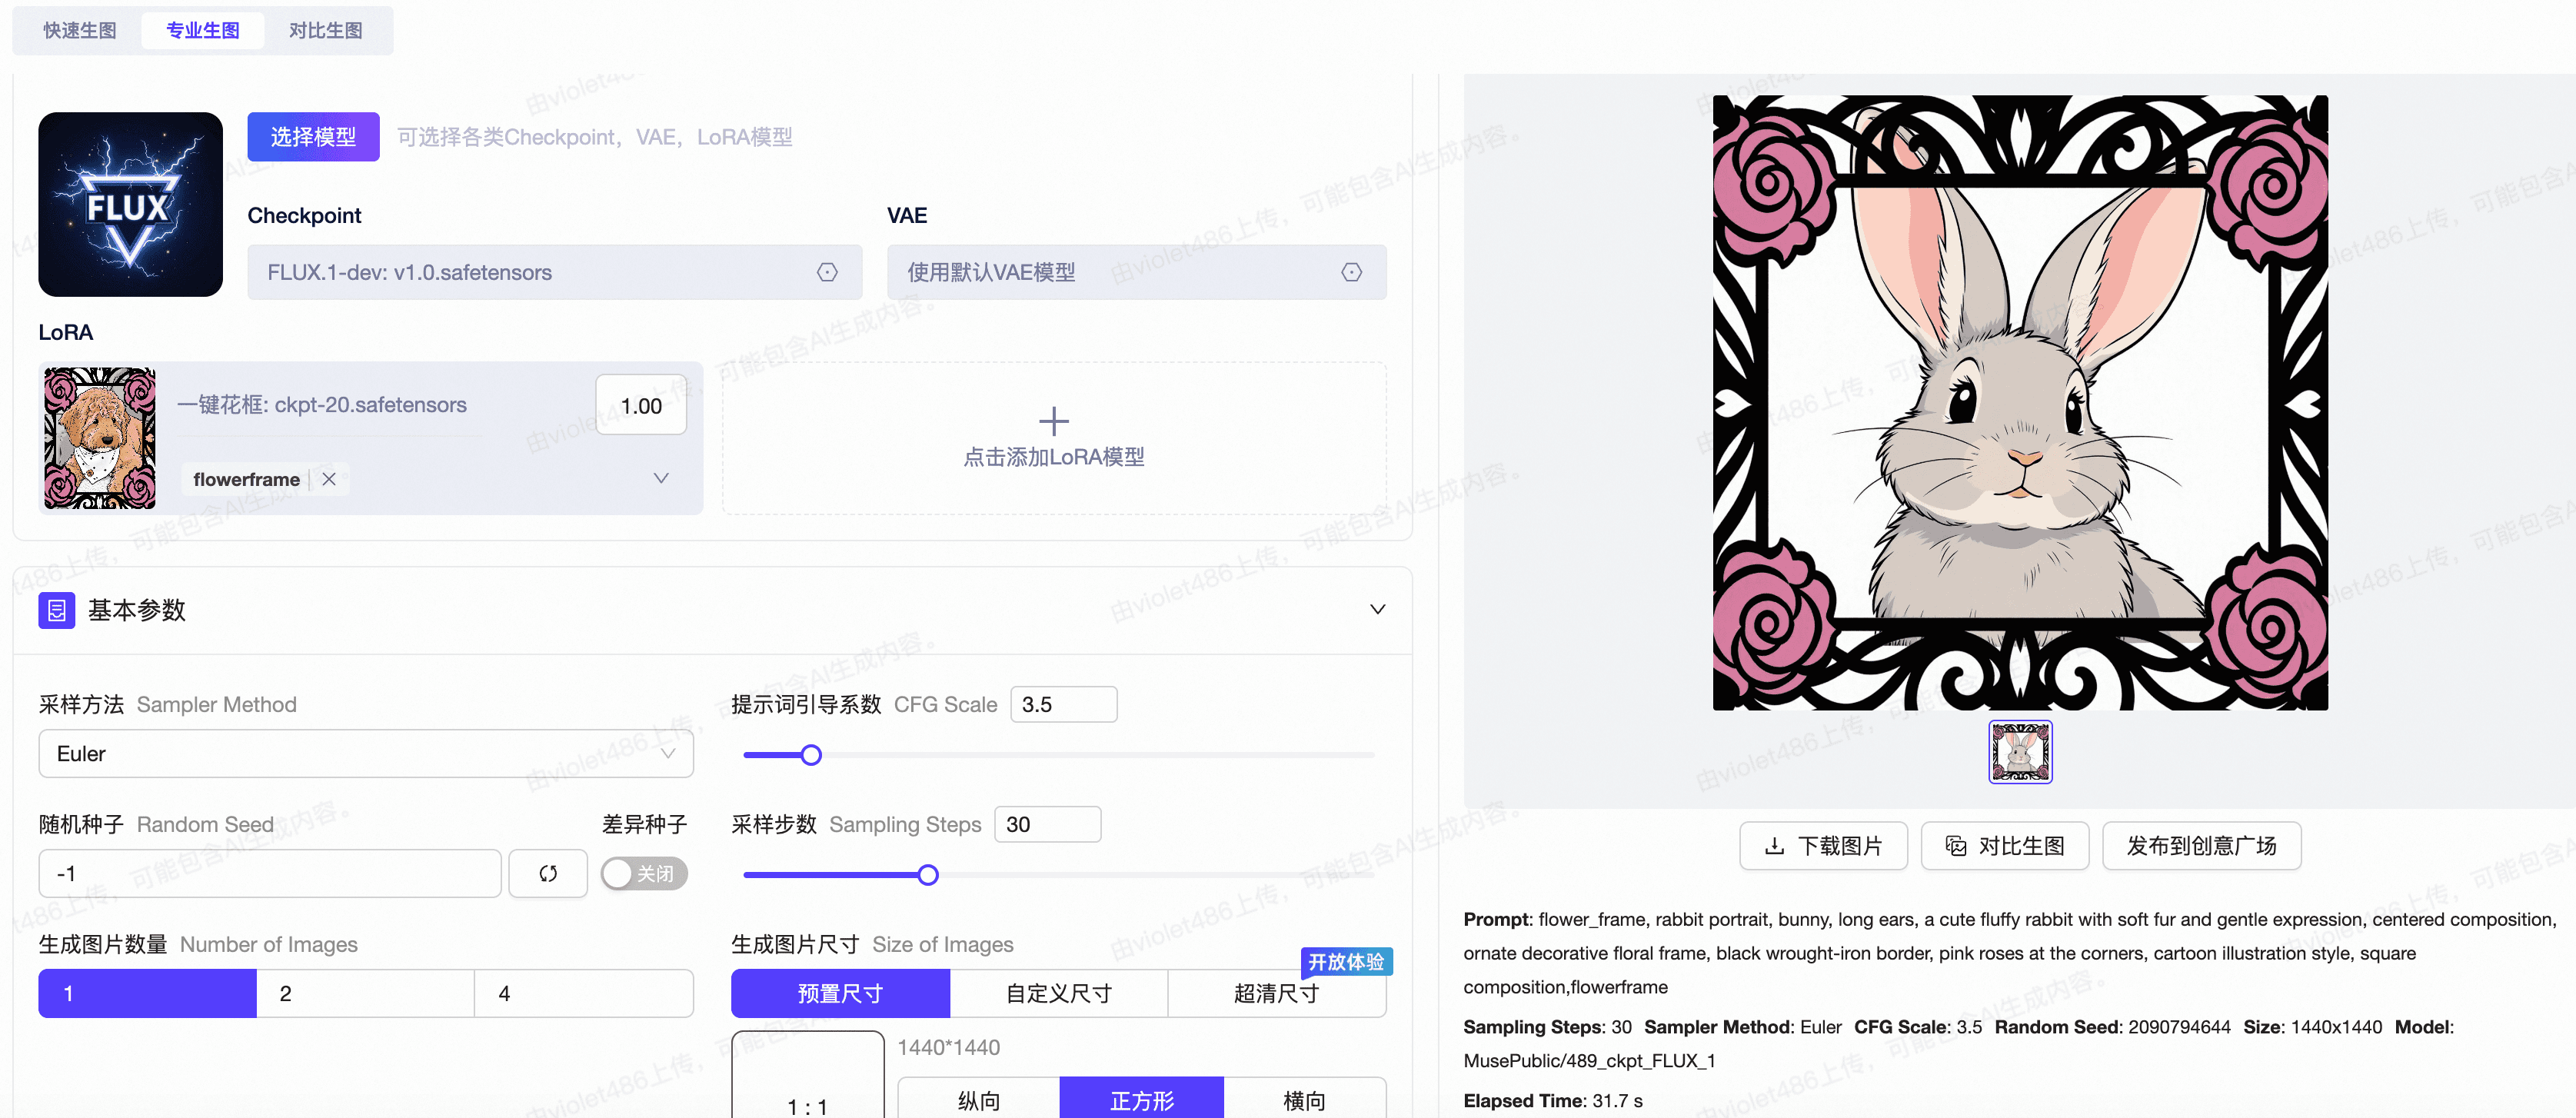The width and height of the screenshot is (2576, 1118).
Task: Switch orientation to 横向 landscape
Action: click(1303, 1099)
